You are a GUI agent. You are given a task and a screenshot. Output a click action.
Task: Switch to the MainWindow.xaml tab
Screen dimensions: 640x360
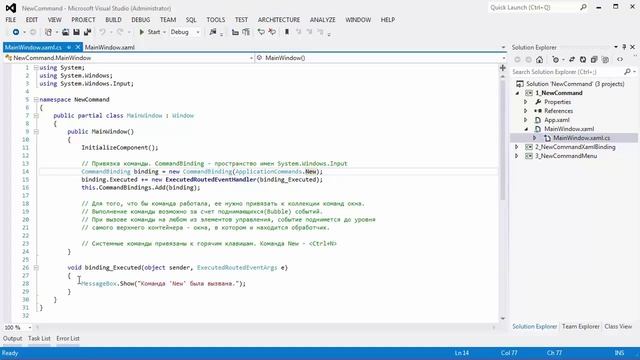(x=110, y=47)
